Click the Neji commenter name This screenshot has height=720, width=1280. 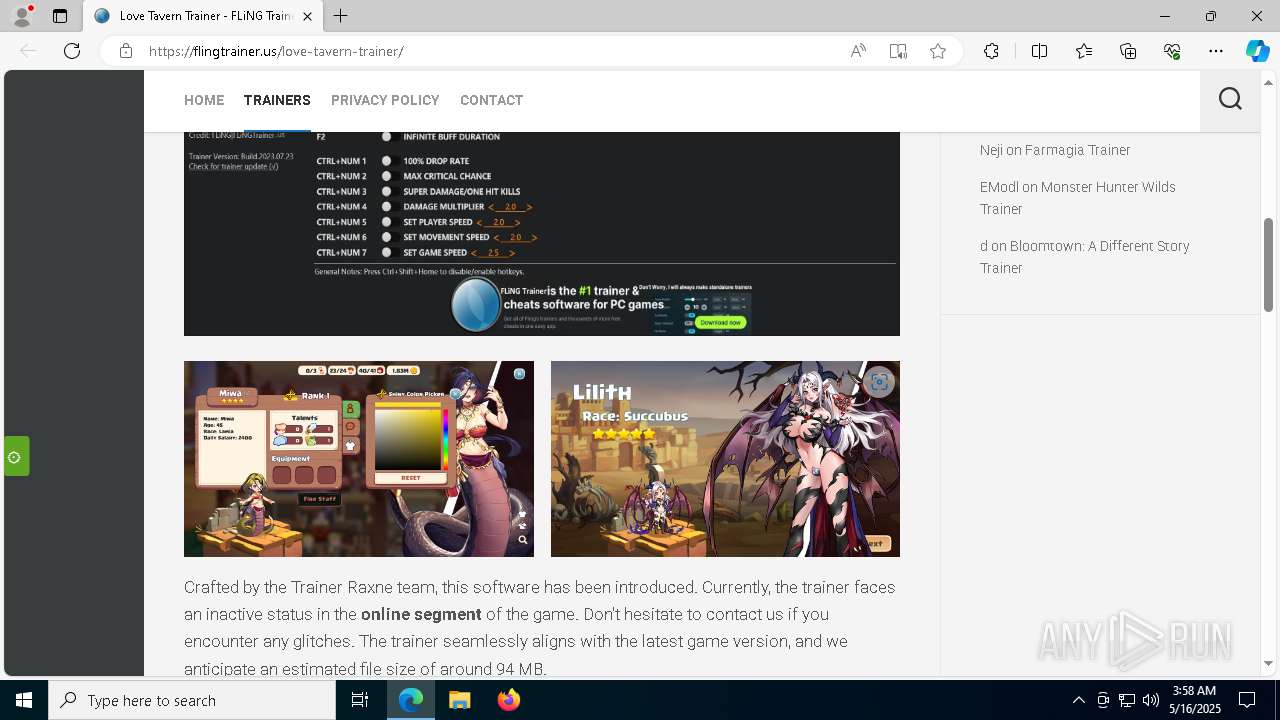991,150
